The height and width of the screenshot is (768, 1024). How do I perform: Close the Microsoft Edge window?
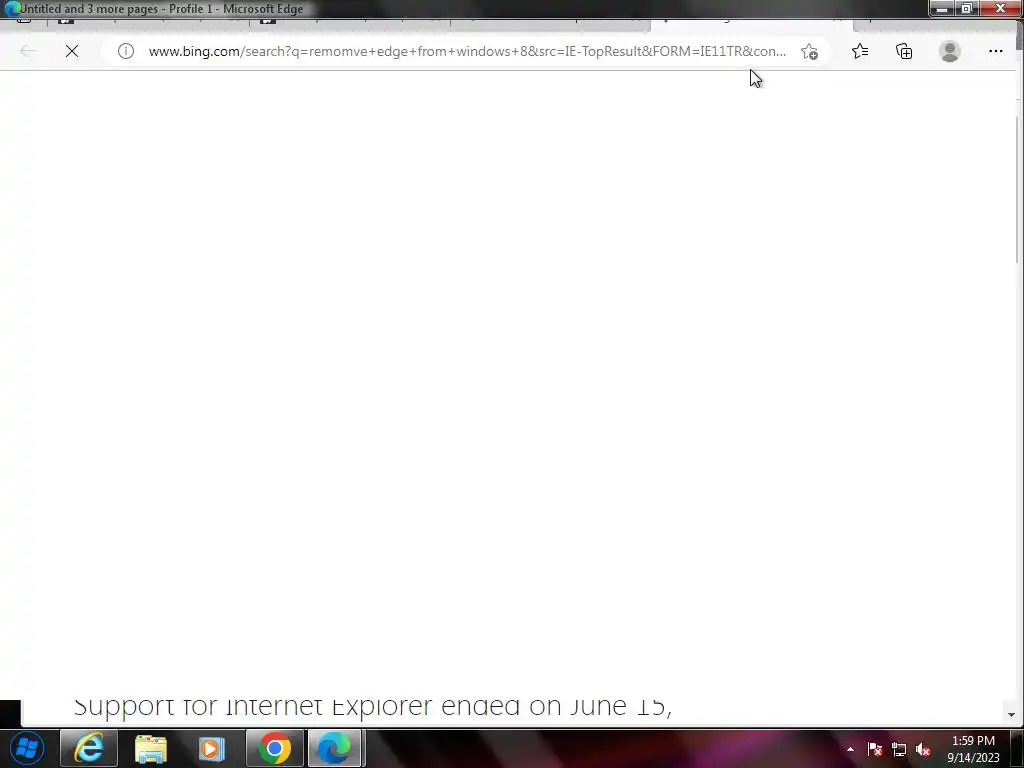pyautogui.click(x=1000, y=8)
